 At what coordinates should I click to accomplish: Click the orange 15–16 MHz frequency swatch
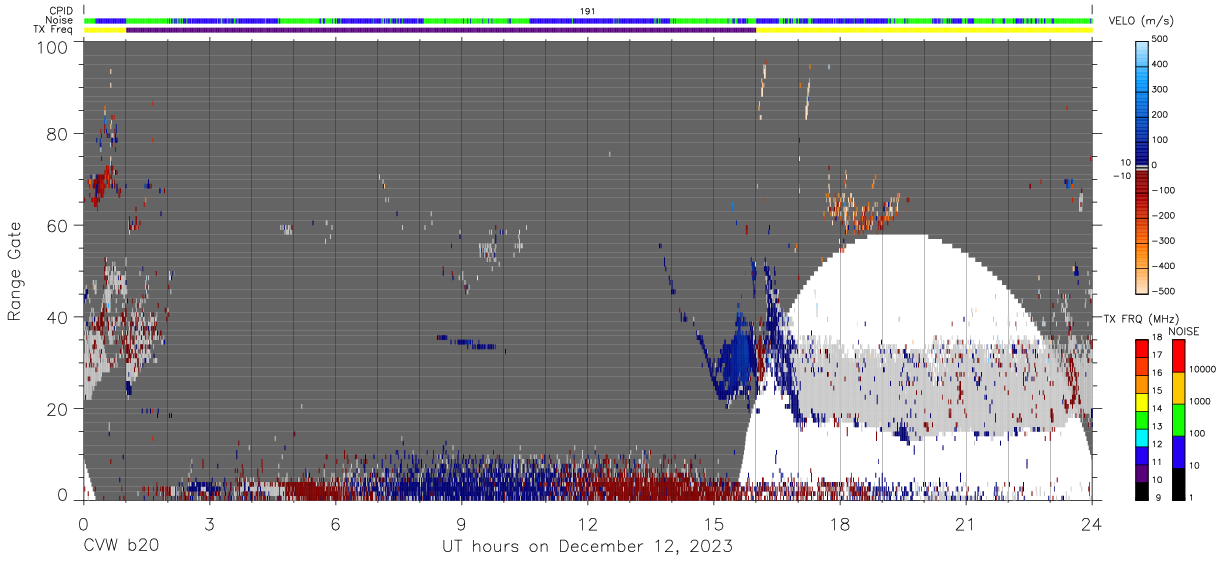[x=1142, y=384]
